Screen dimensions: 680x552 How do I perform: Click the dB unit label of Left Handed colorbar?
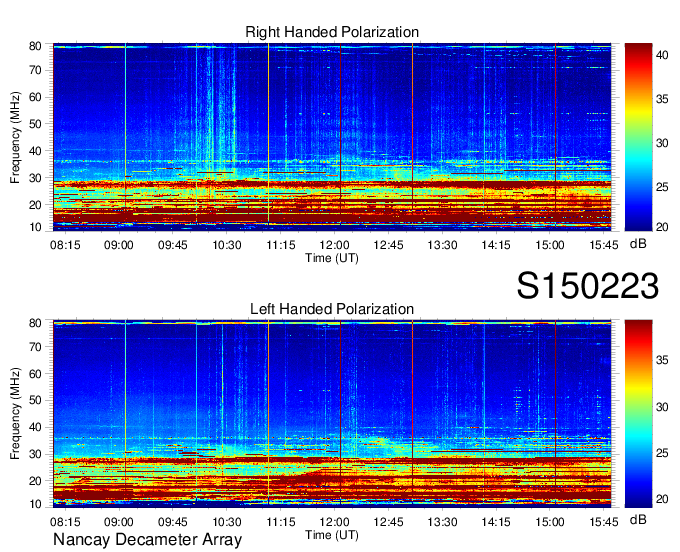click(638, 520)
